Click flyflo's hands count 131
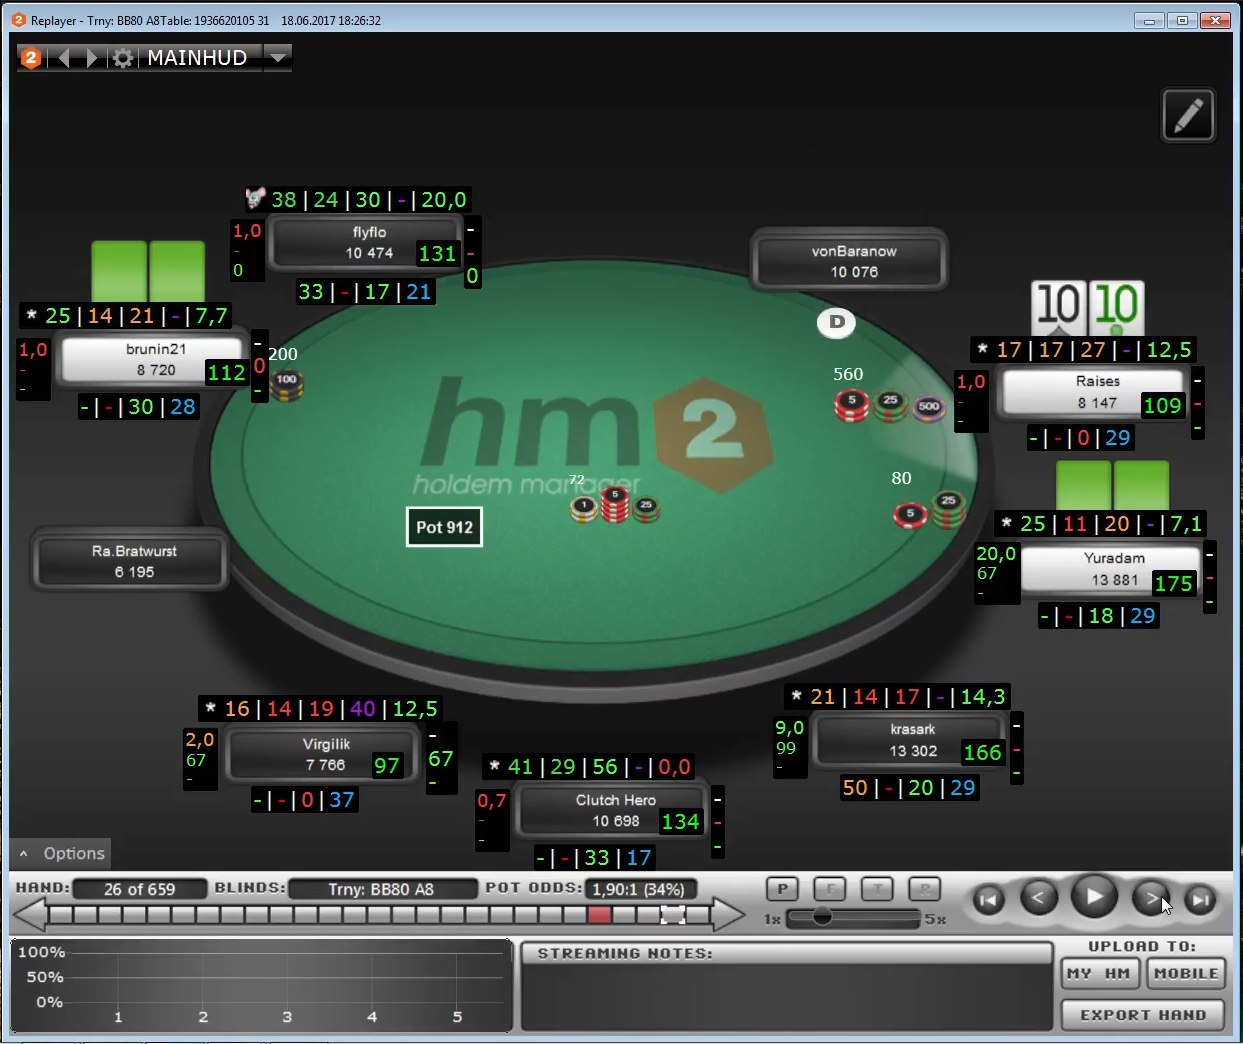This screenshot has height=1044, width=1243. click(437, 254)
